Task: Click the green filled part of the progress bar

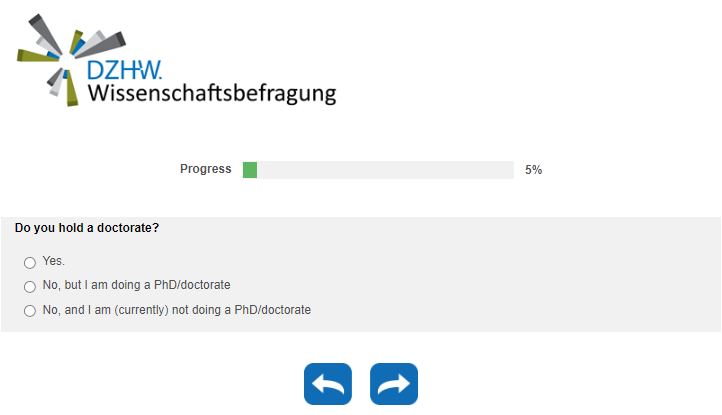Action: tap(250, 170)
